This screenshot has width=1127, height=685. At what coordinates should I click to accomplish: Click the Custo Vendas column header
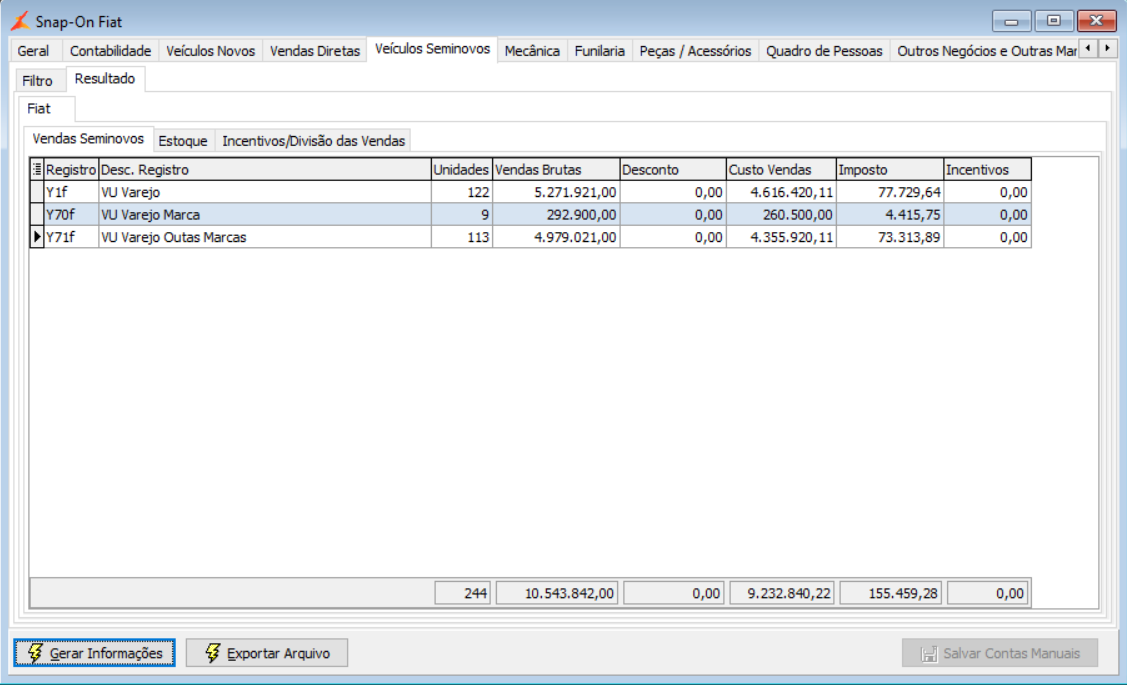tap(781, 170)
